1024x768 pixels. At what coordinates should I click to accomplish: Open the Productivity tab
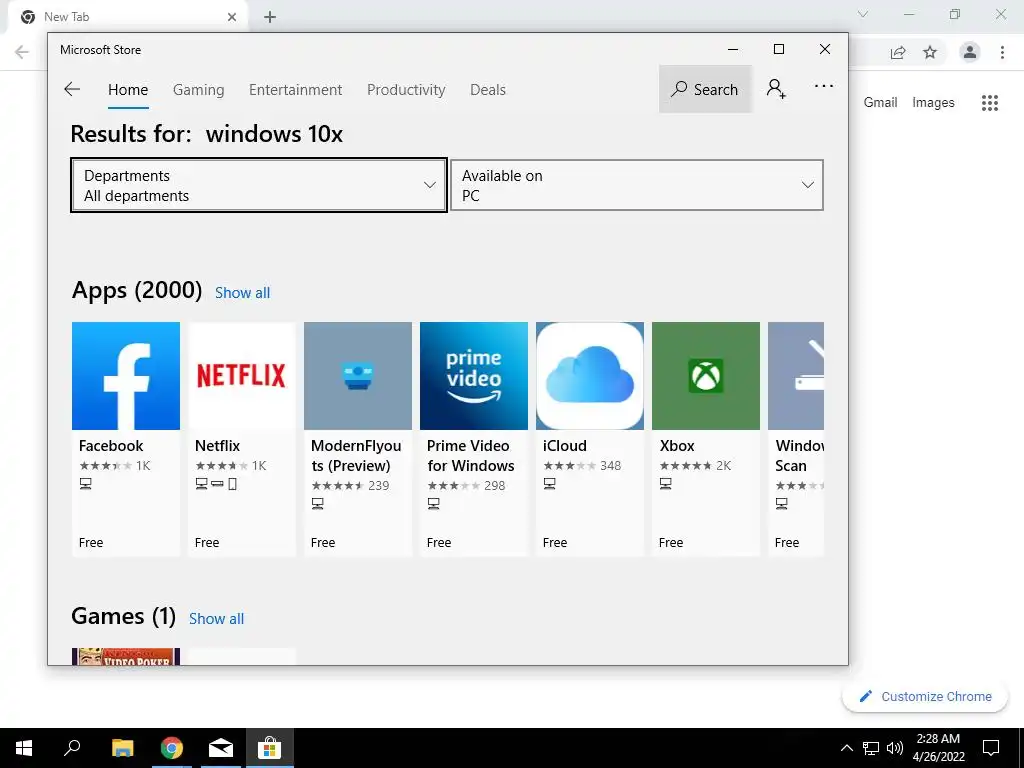click(406, 89)
